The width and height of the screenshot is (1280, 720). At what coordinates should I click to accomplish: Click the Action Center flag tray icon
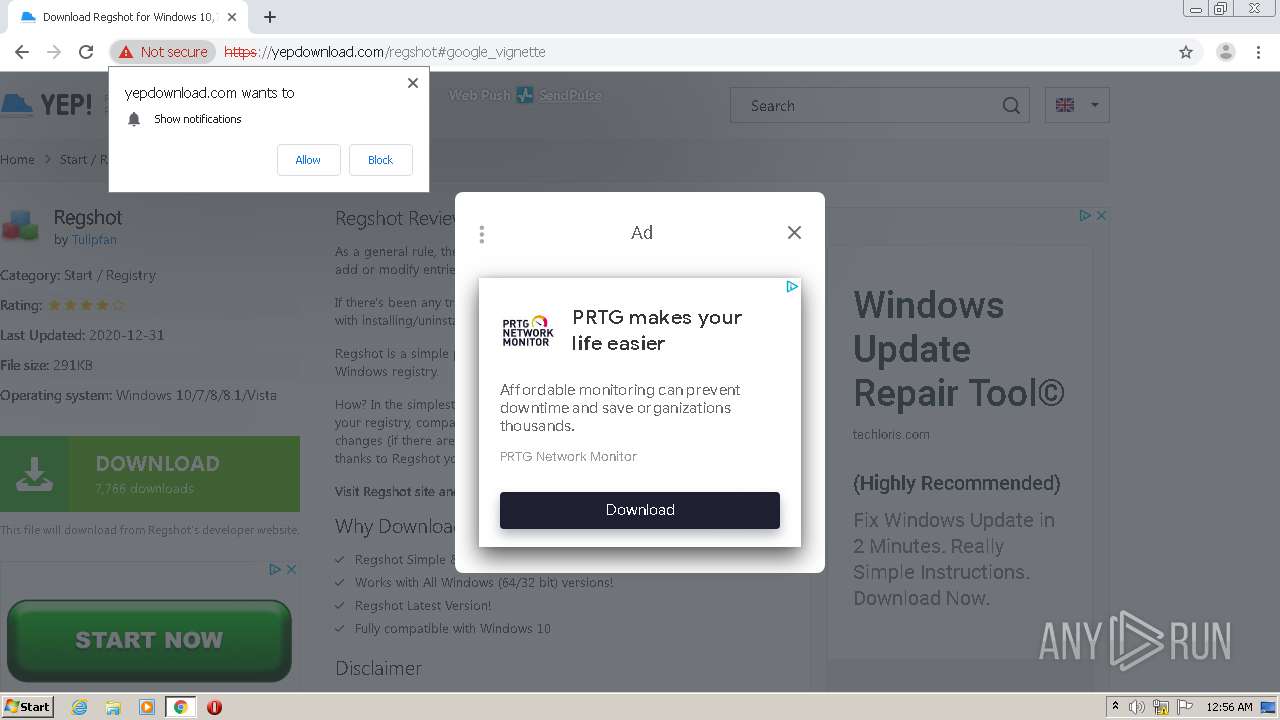click(1184, 707)
